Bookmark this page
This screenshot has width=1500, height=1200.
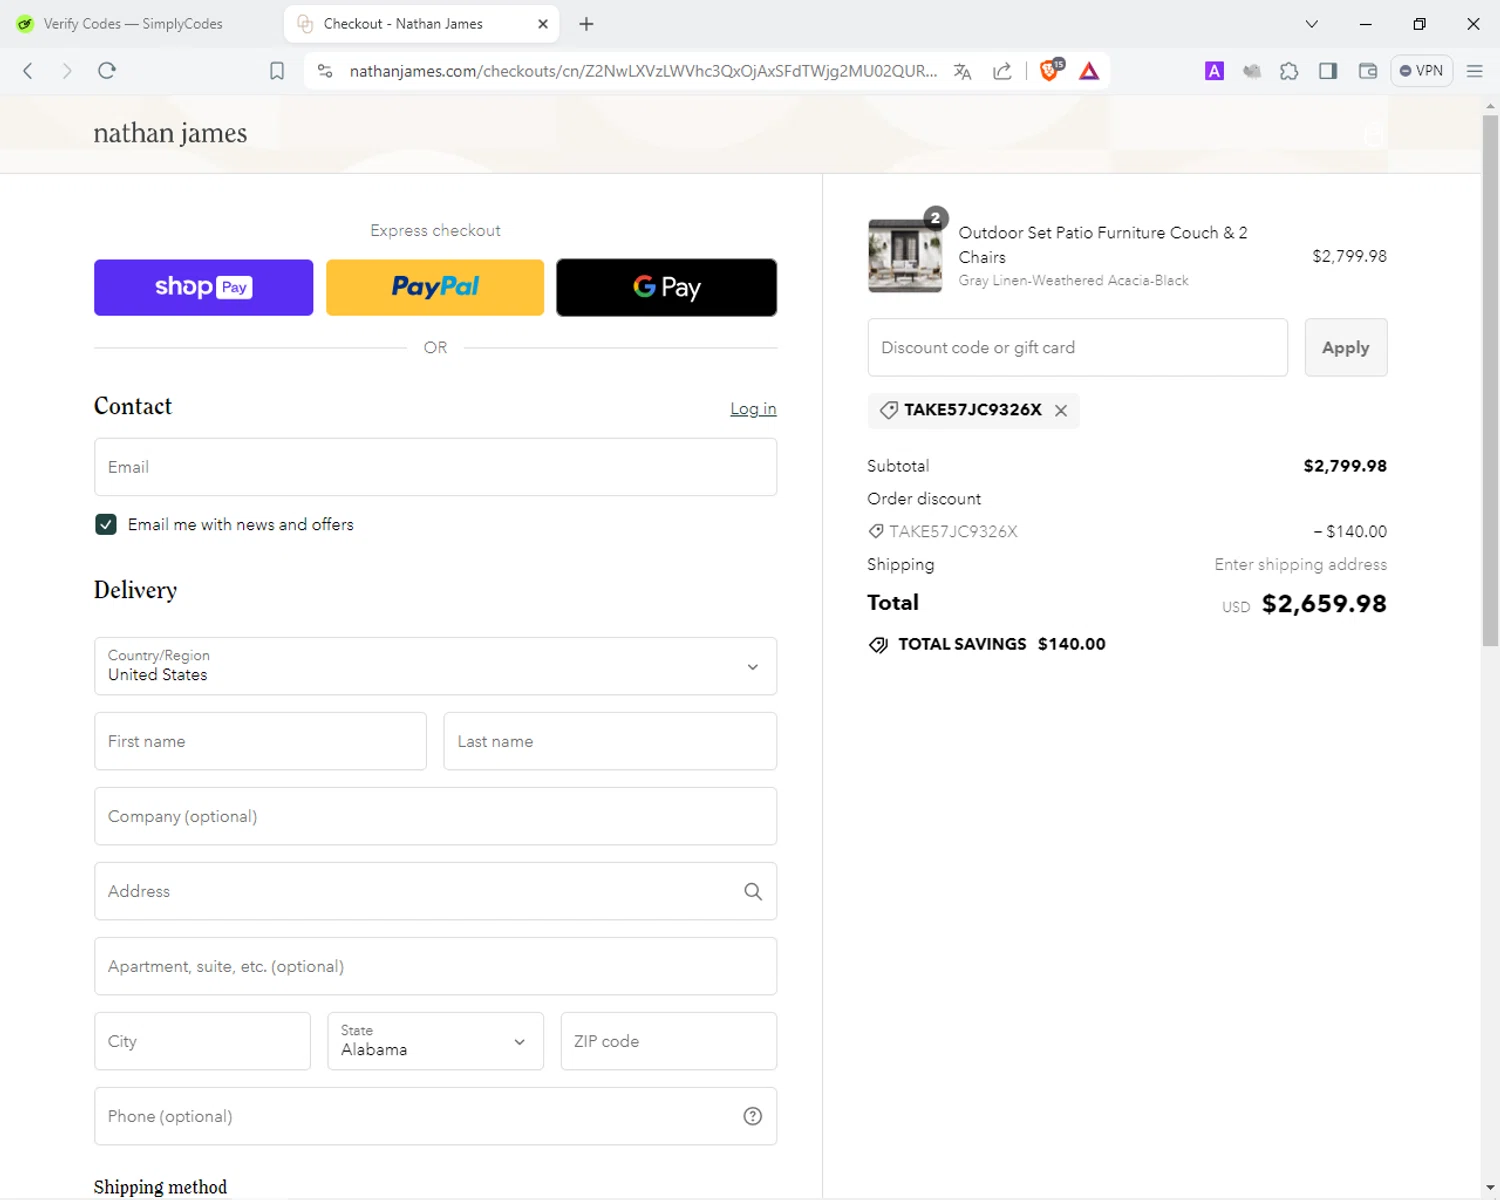coord(277,71)
